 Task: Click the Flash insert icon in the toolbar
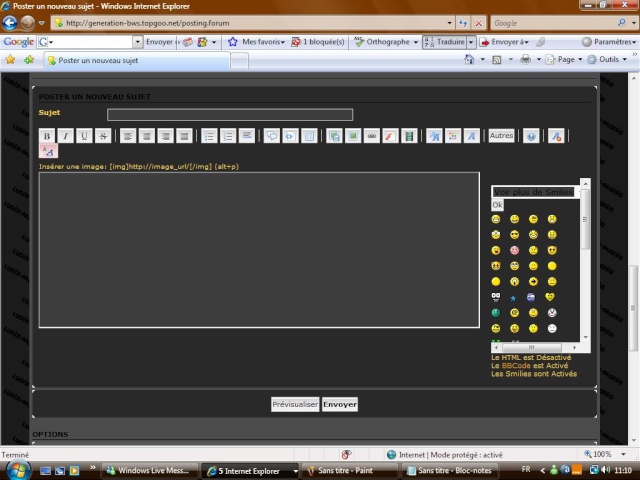click(x=390, y=135)
